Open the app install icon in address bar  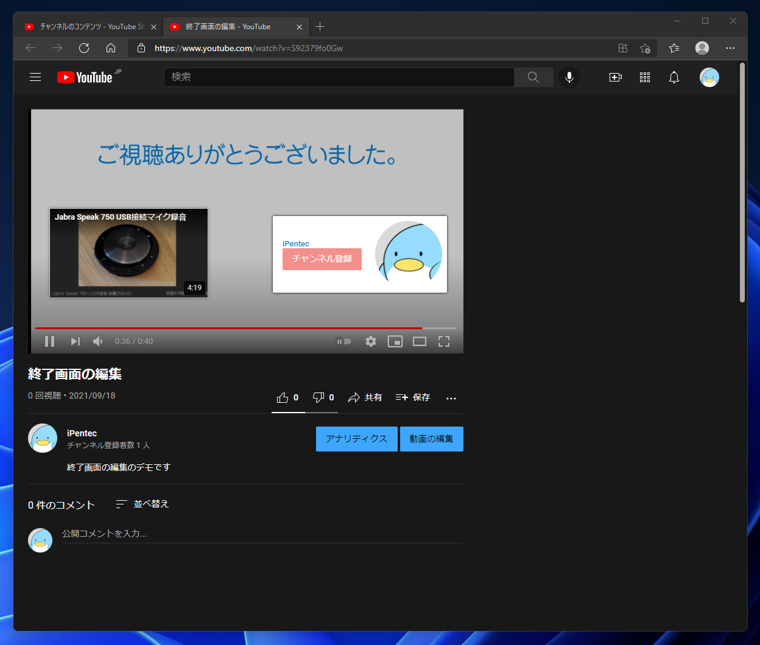pyautogui.click(x=623, y=48)
